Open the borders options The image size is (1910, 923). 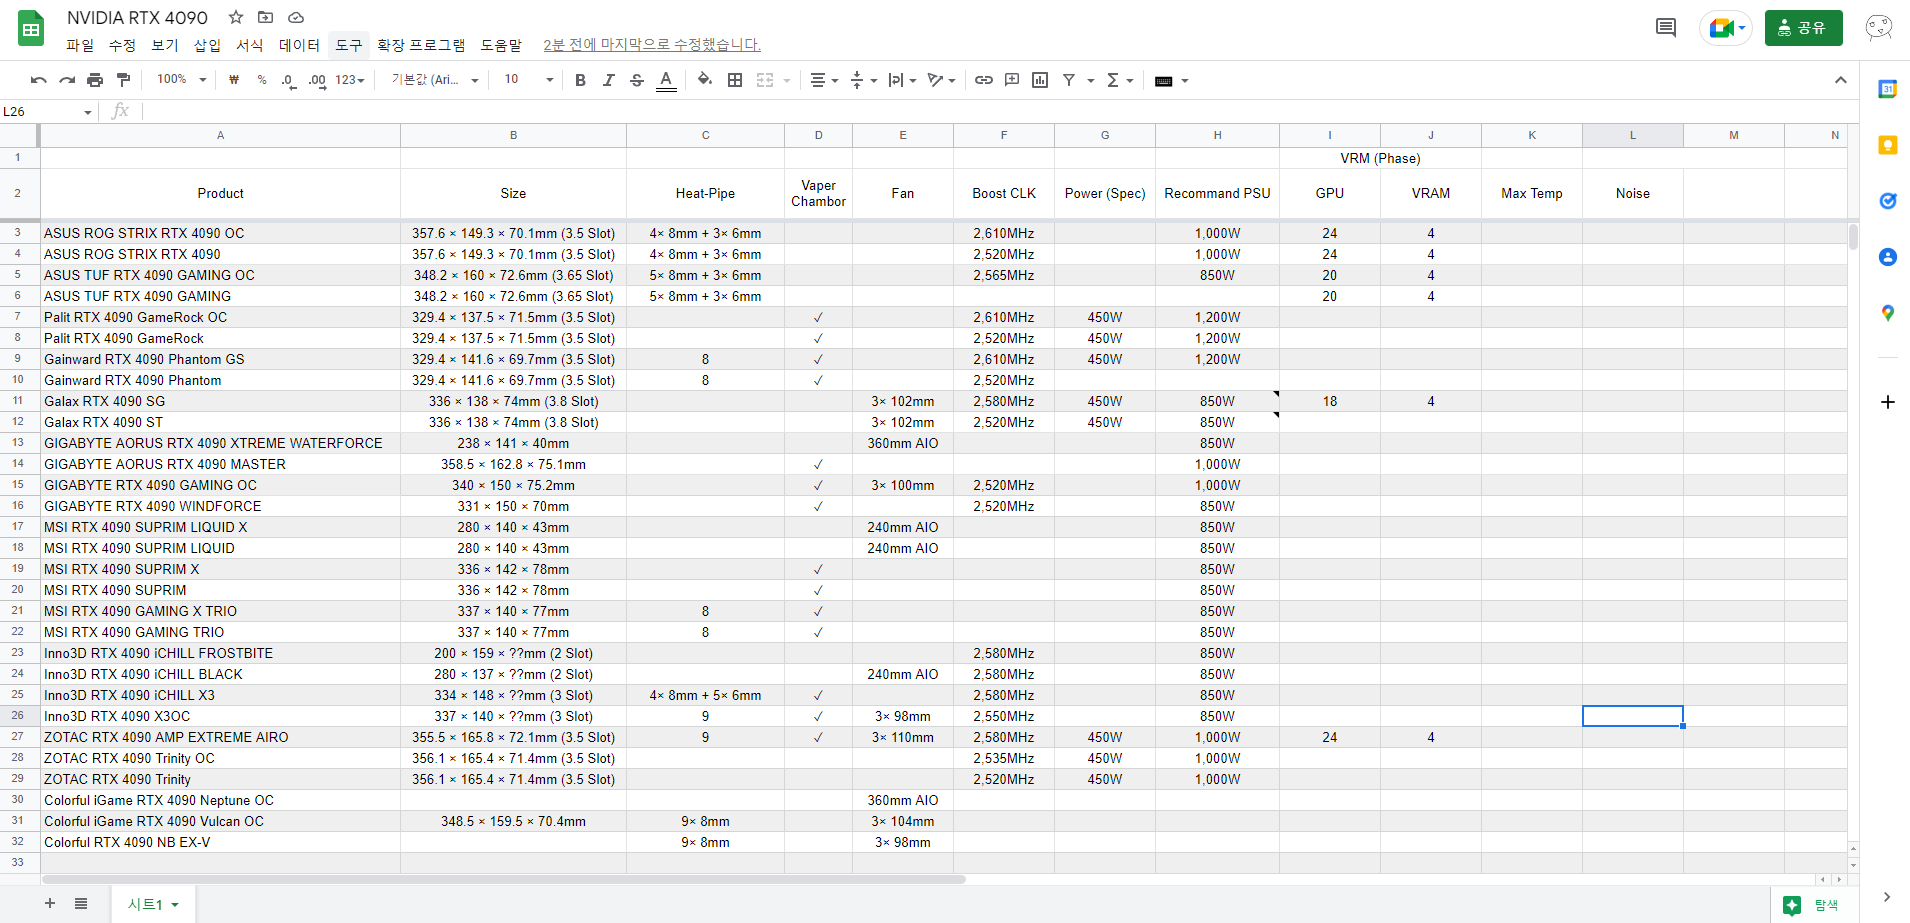pyautogui.click(x=735, y=80)
